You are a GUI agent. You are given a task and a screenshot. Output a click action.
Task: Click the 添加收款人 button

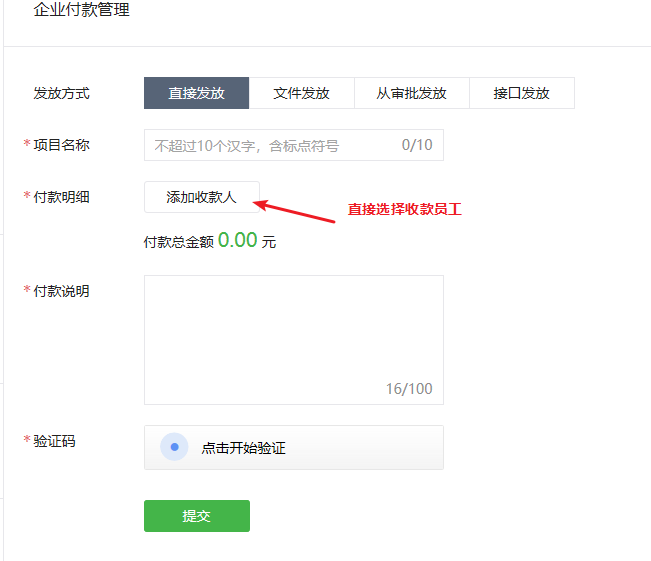click(202, 197)
